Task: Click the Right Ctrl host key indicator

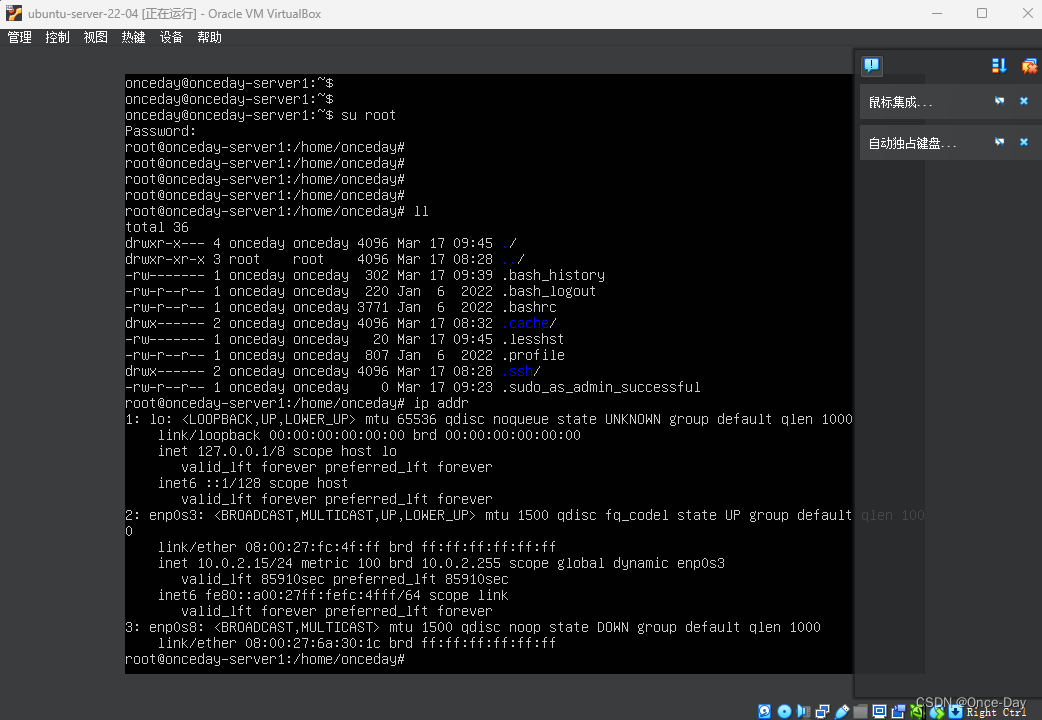Action: [x=996, y=712]
